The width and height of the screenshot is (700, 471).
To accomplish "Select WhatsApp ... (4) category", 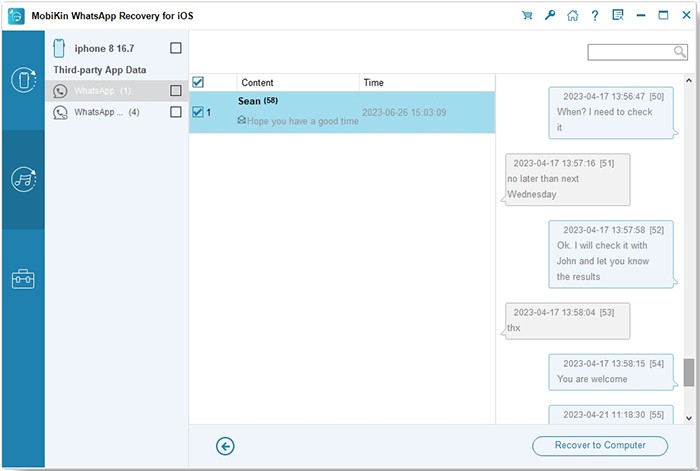I will click(116, 112).
